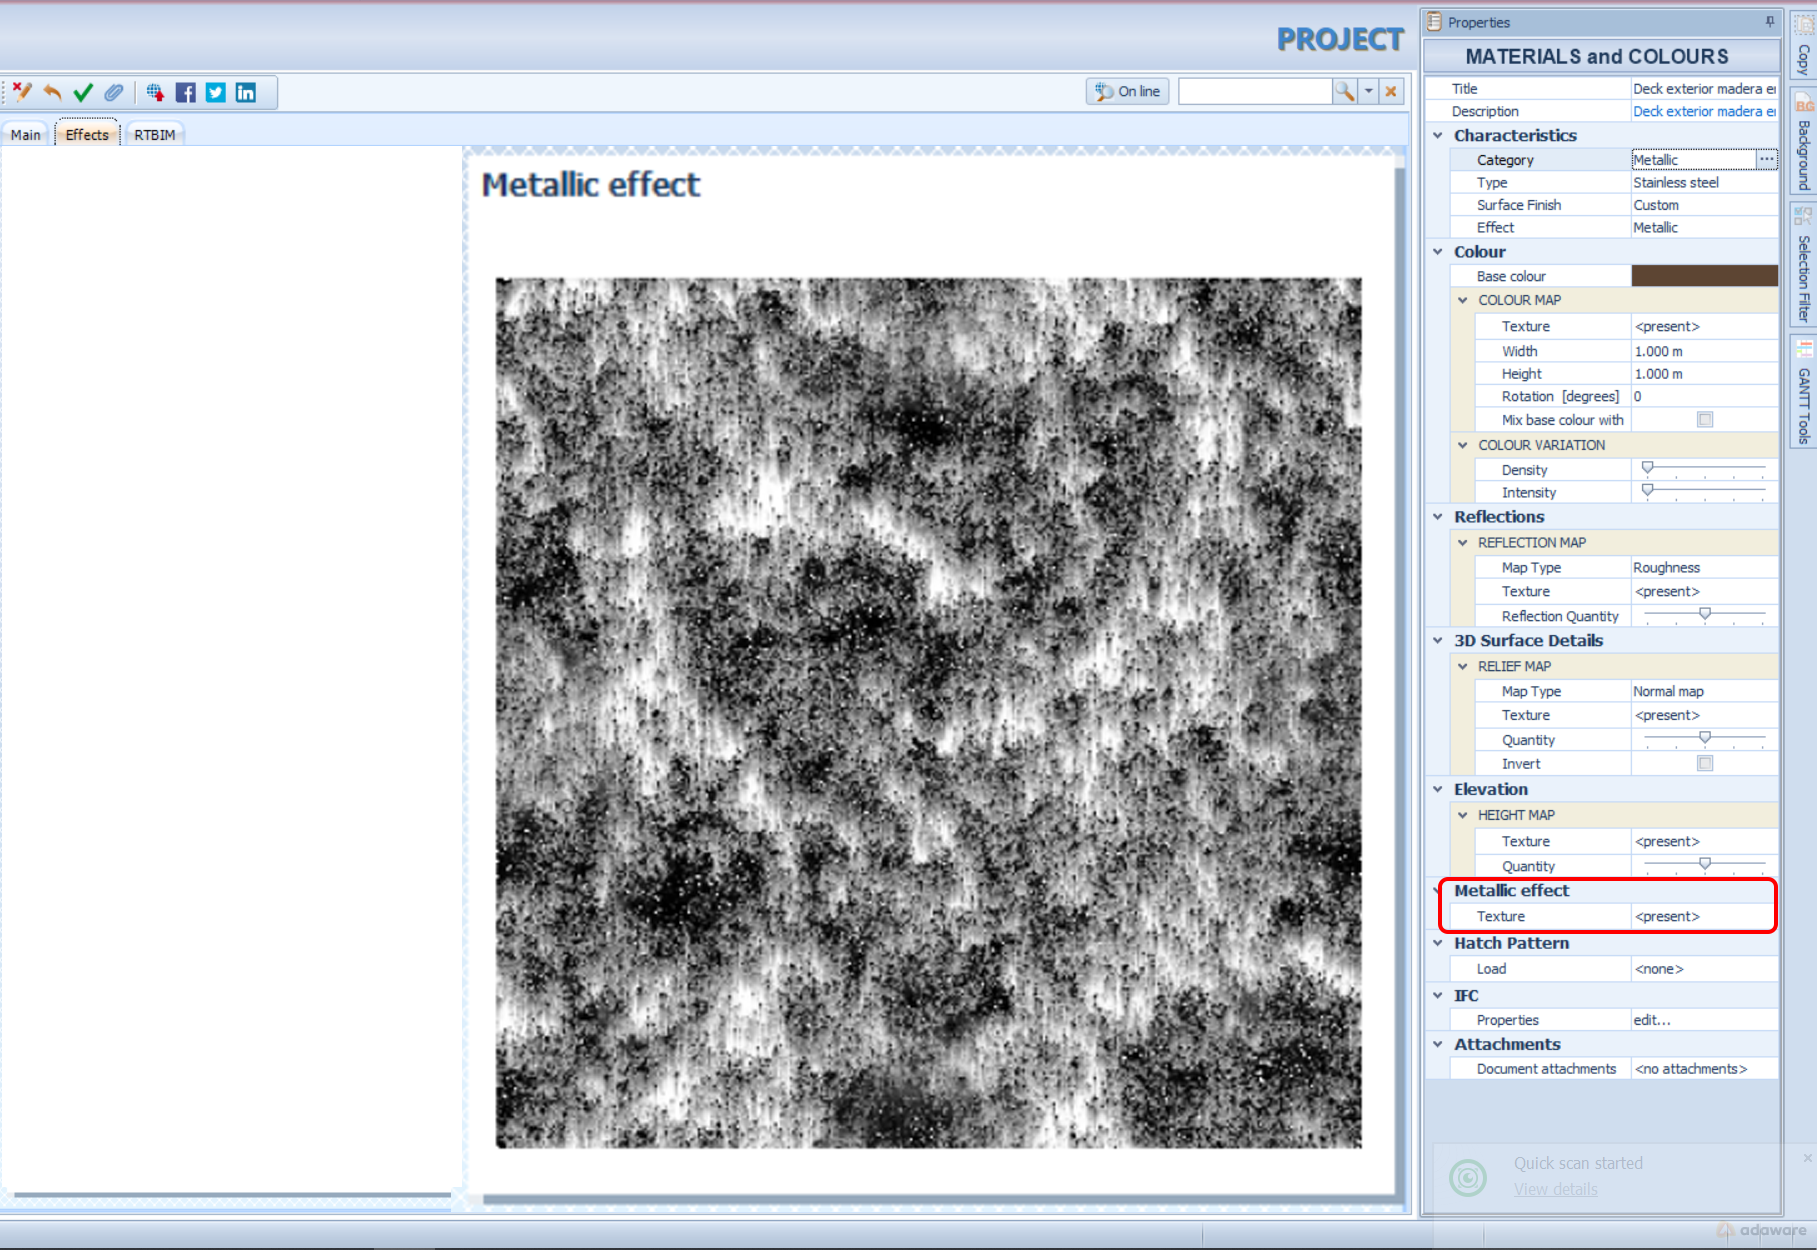Collapse the COLOUR MAP subsection
Image resolution: width=1817 pixels, height=1250 pixels.
[x=1462, y=300]
